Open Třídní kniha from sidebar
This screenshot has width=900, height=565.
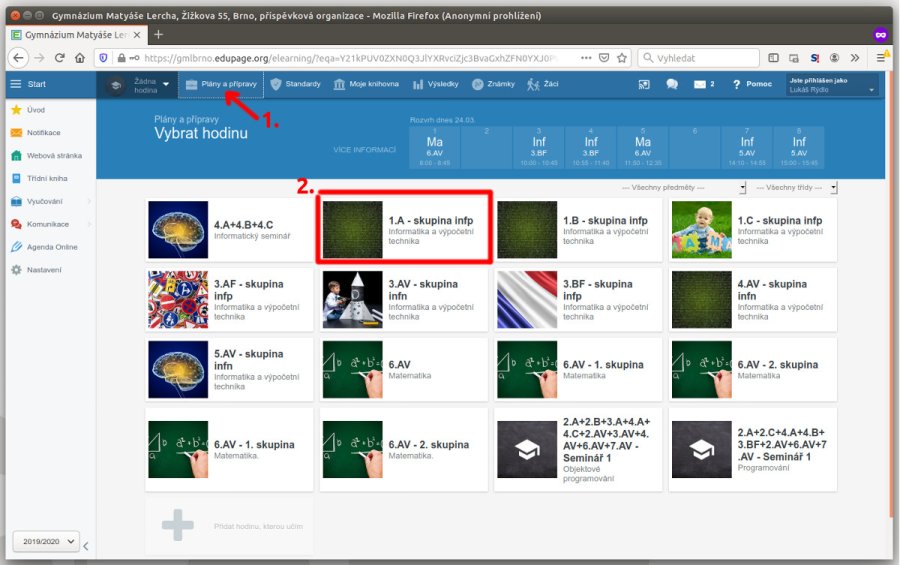[46, 178]
